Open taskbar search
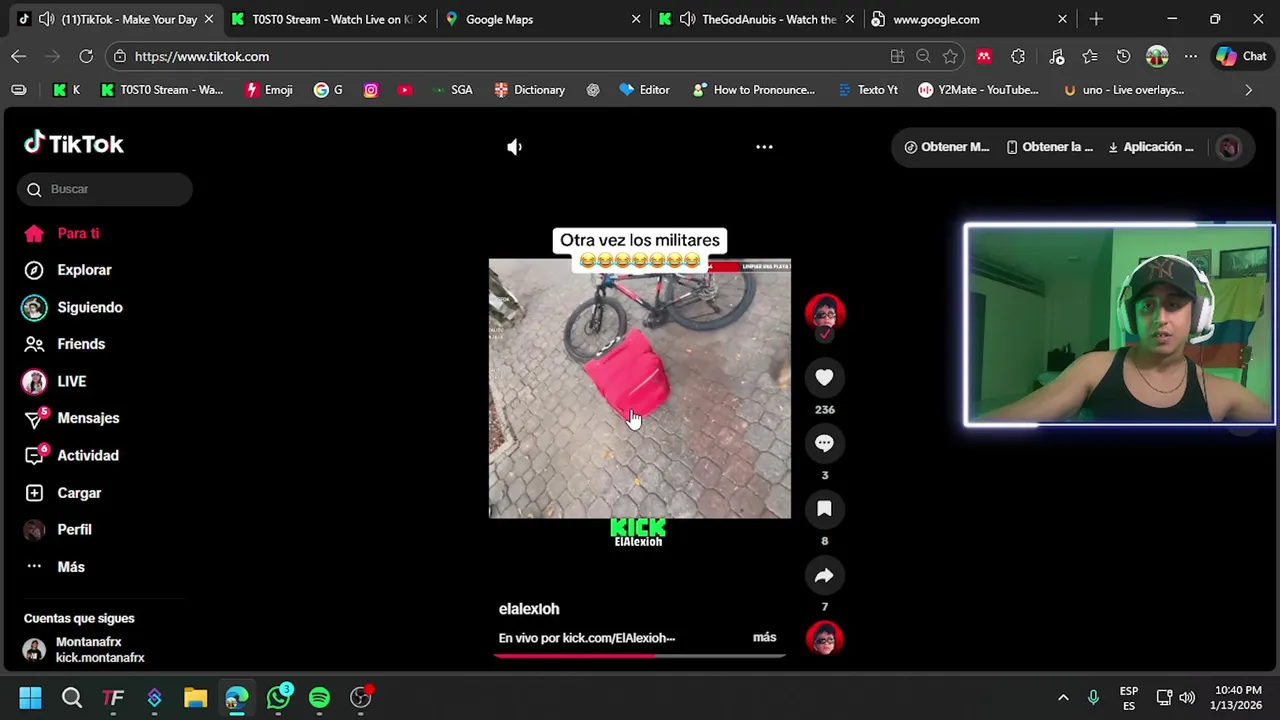Viewport: 1280px width, 720px height. point(72,697)
